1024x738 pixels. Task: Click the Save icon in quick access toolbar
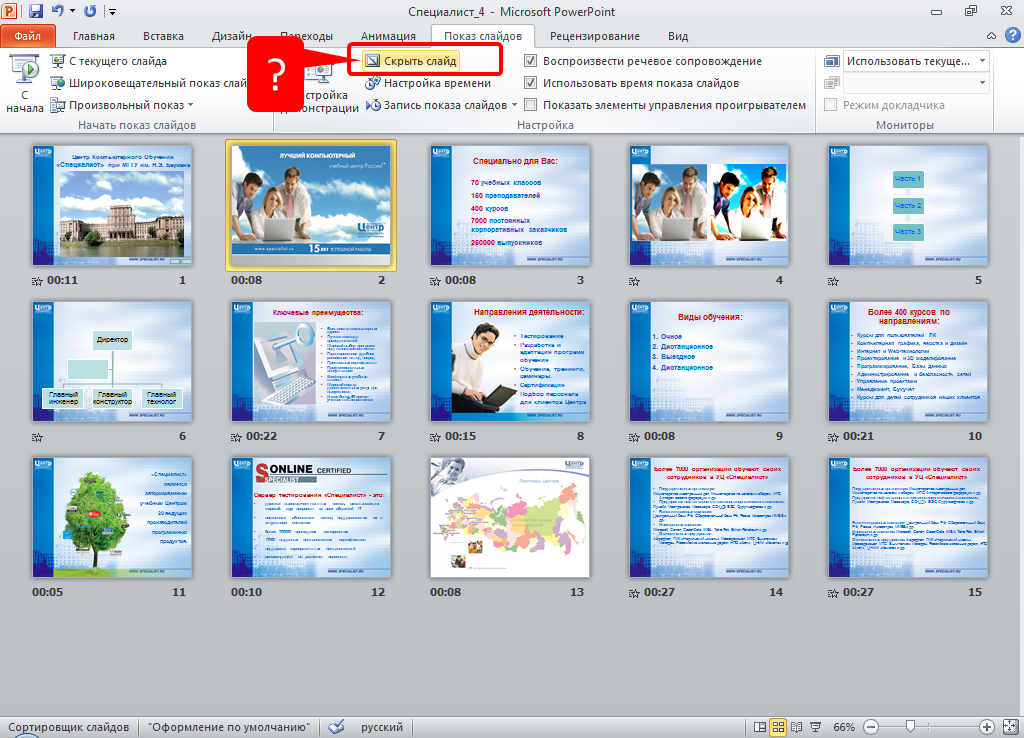pyautogui.click(x=36, y=12)
